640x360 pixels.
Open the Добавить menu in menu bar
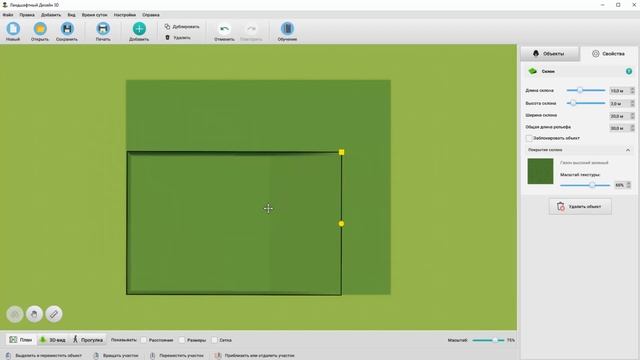(x=51, y=15)
